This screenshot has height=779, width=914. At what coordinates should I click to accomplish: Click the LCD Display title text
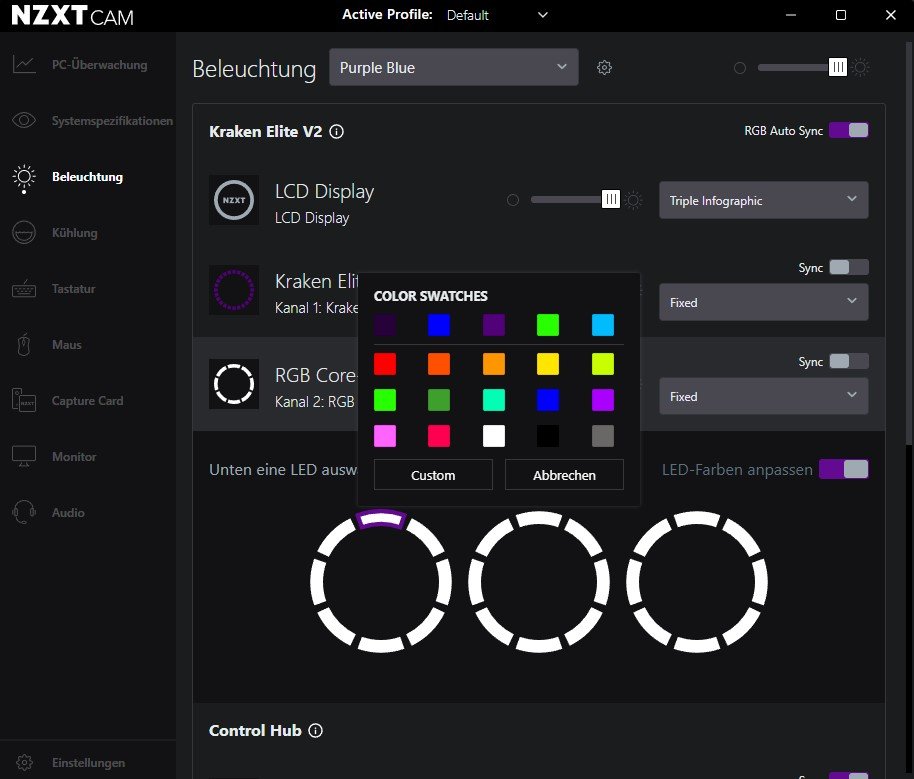(324, 191)
